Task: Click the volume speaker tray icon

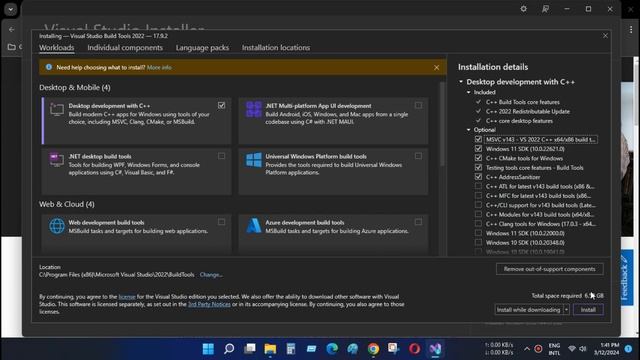Action: [x=583, y=349]
